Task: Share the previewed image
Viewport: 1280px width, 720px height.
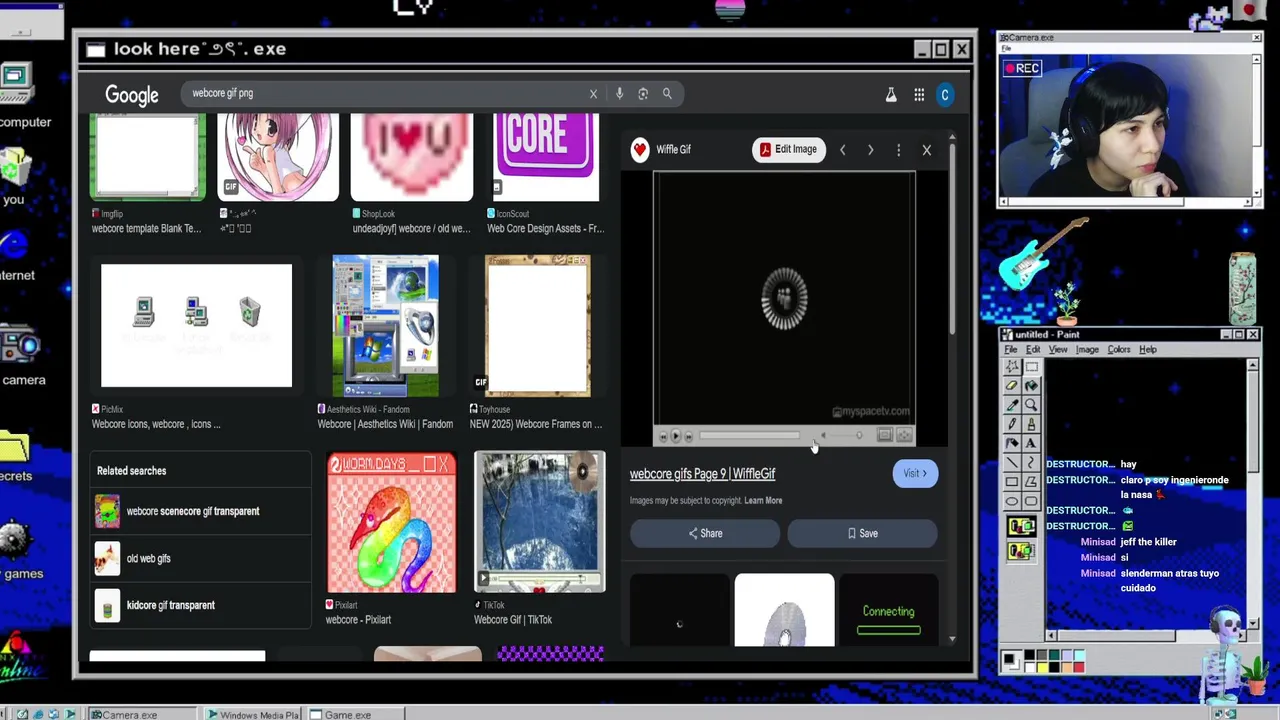Action: pyautogui.click(x=705, y=534)
